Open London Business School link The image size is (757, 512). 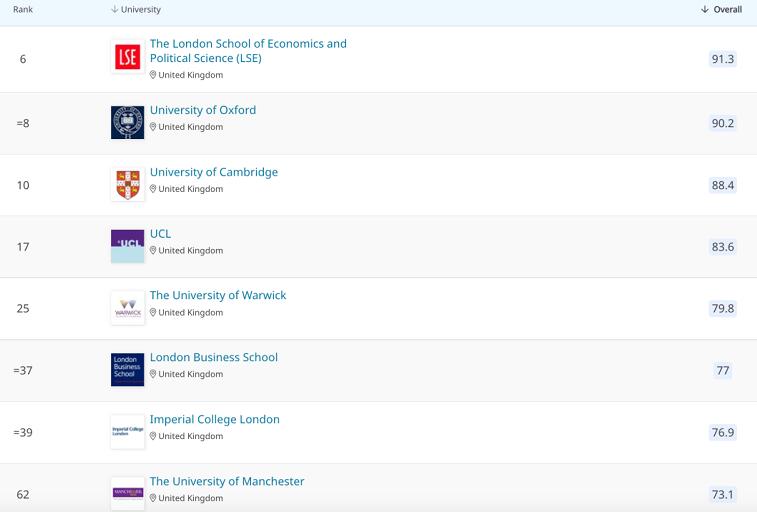tap(214, 357)
